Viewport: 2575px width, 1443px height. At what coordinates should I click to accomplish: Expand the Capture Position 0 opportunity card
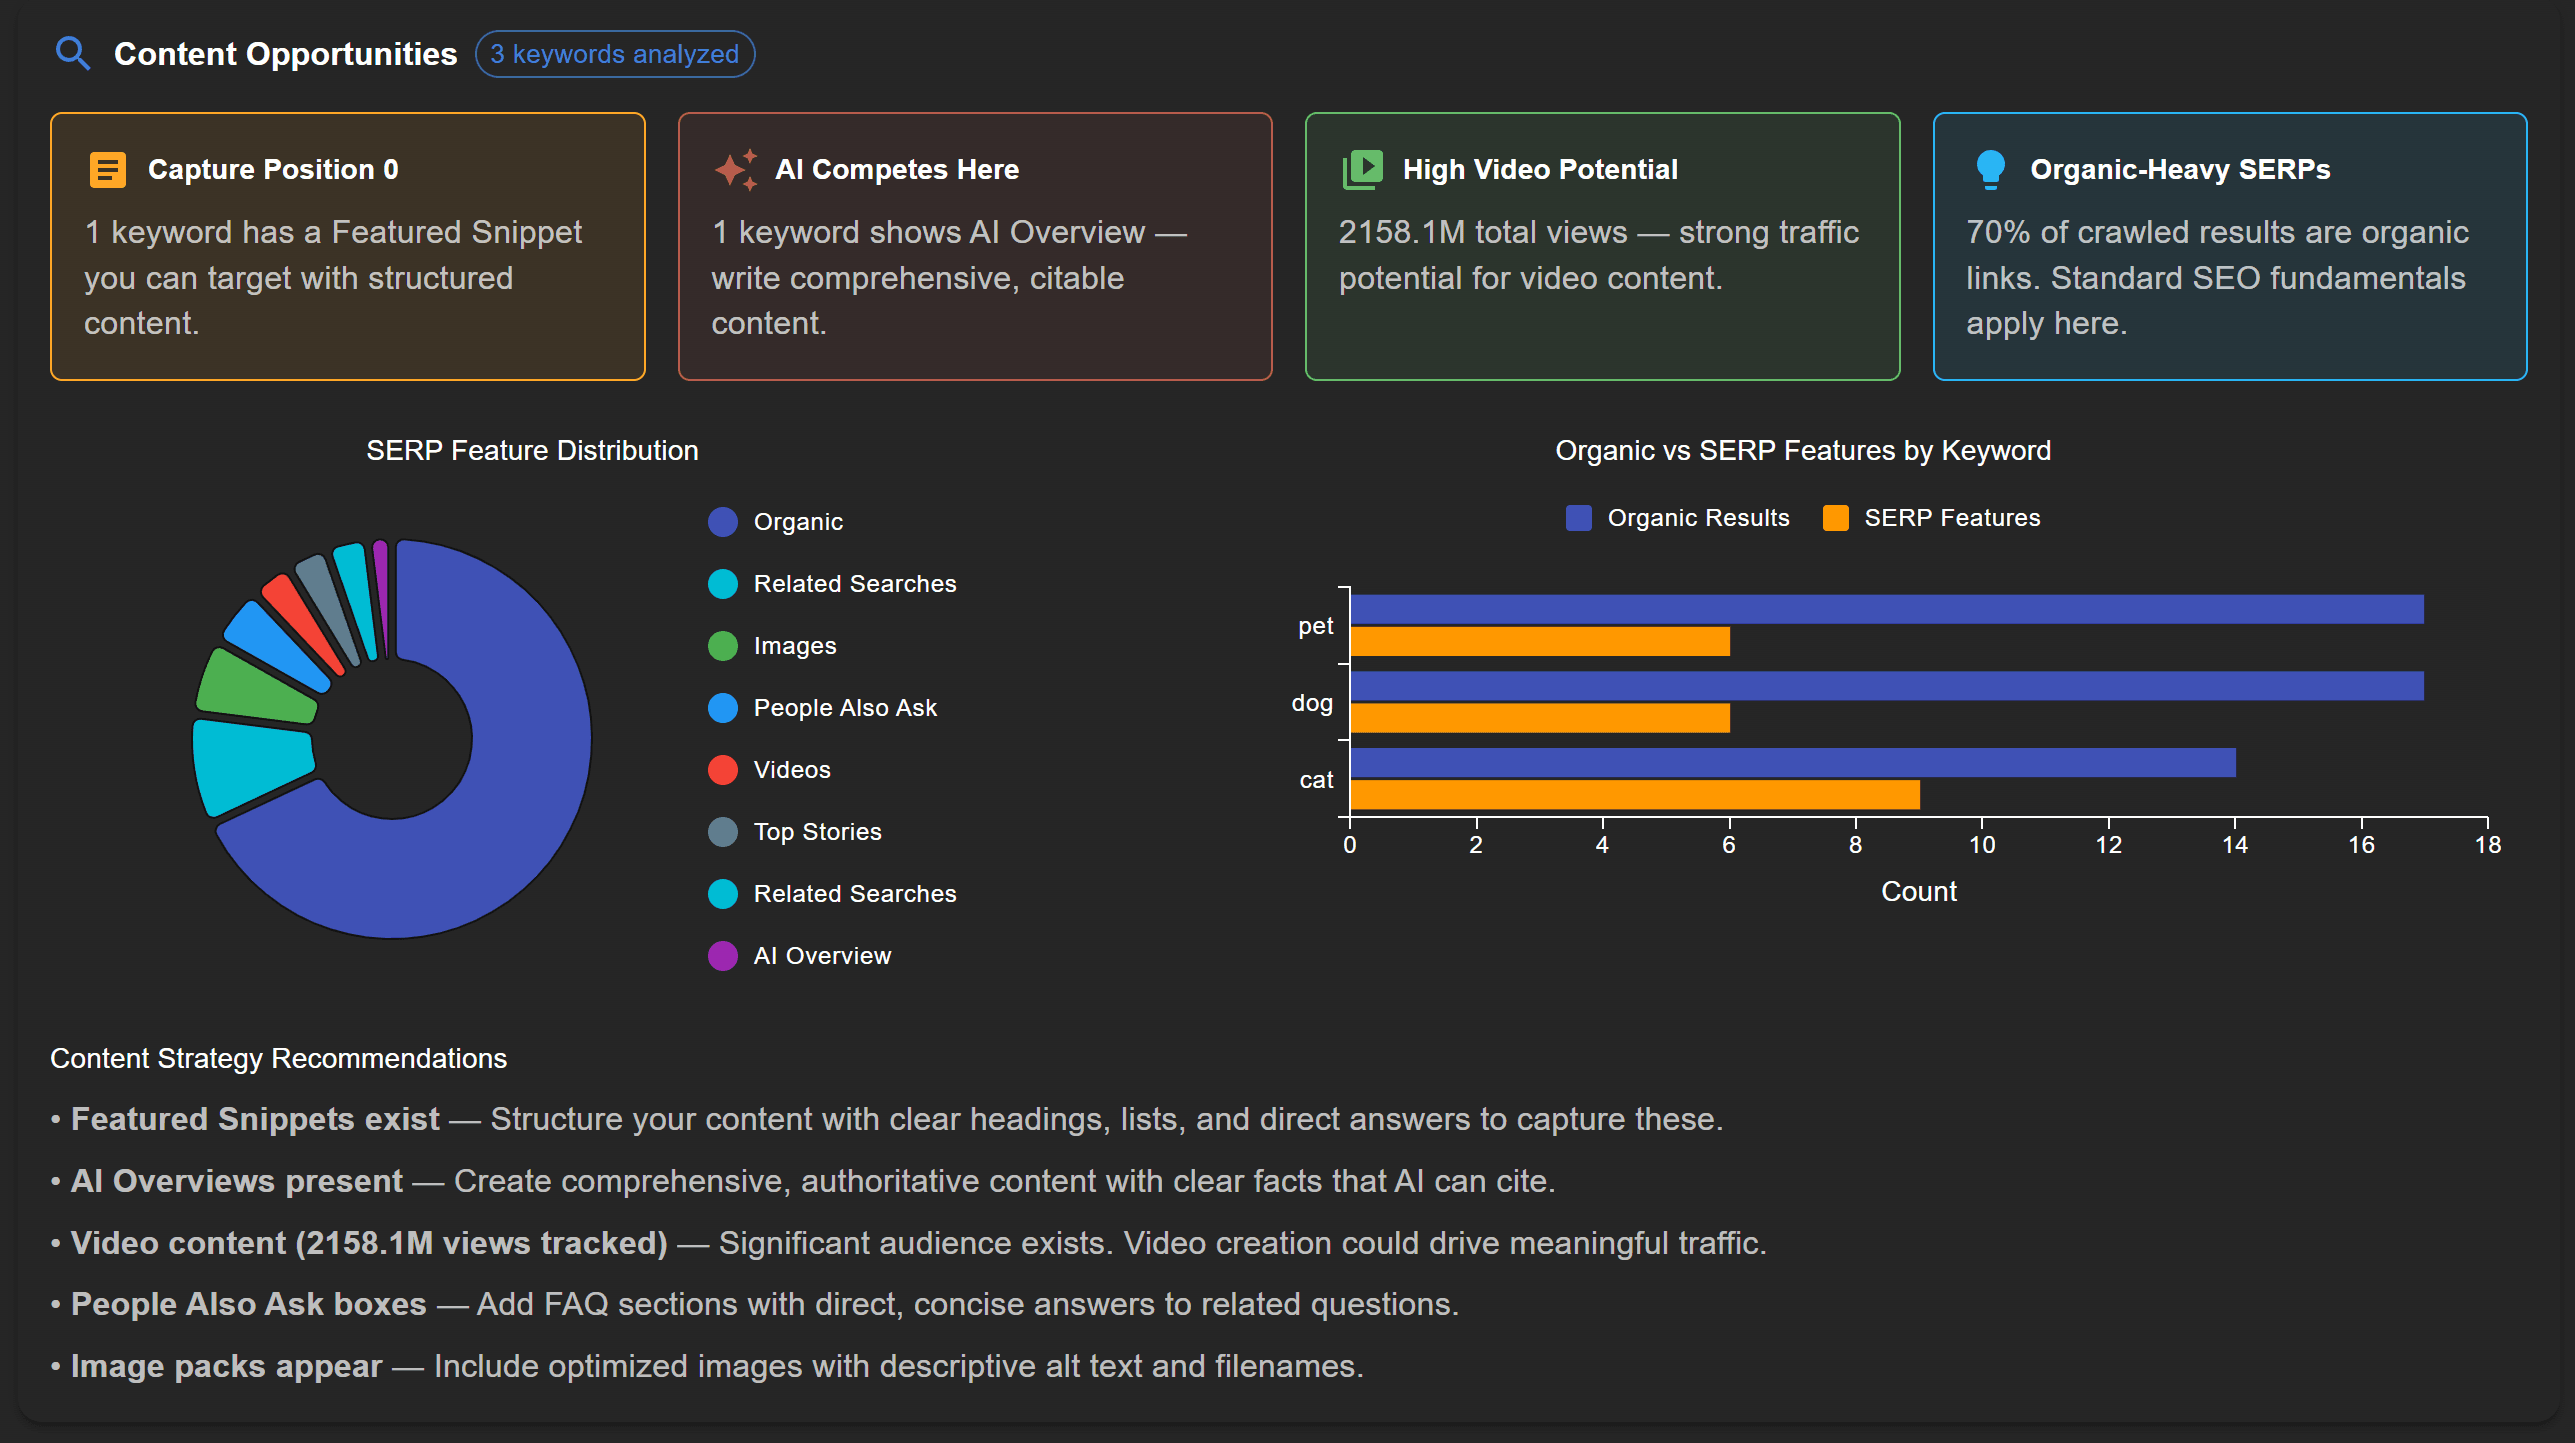click(x=348, y=246)
